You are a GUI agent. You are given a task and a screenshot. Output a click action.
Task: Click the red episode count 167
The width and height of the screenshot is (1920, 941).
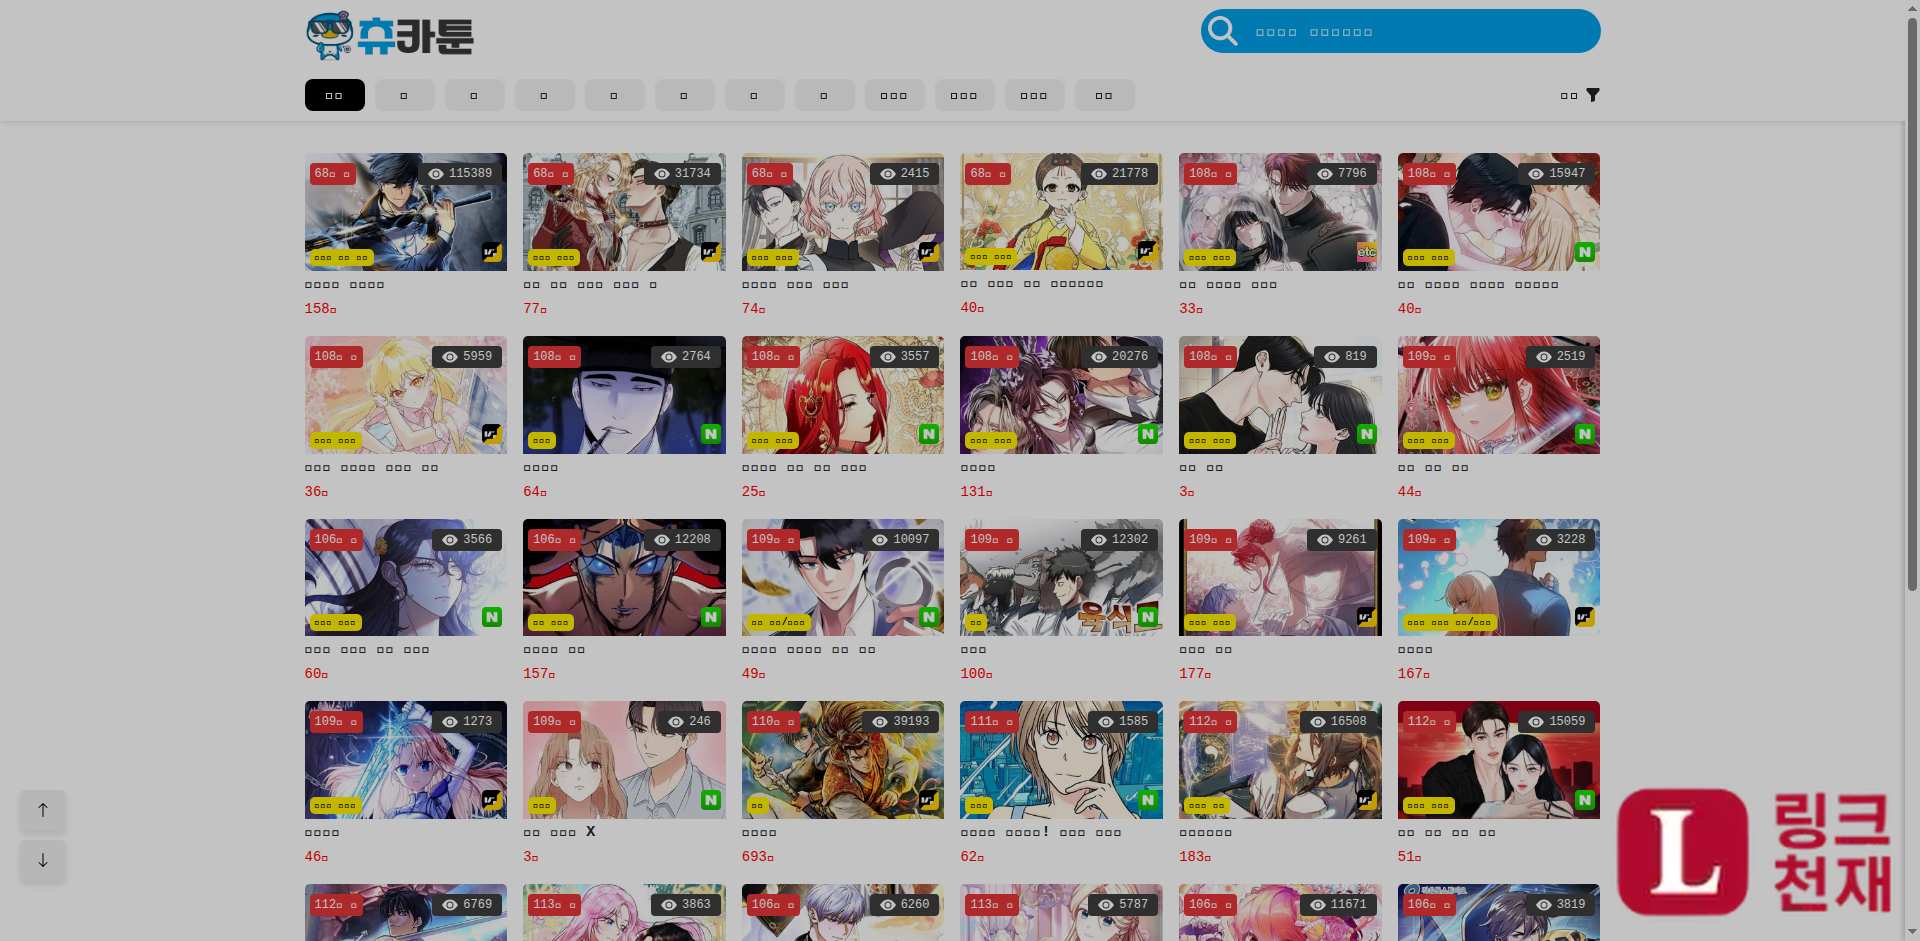[x=1414, y=674]
